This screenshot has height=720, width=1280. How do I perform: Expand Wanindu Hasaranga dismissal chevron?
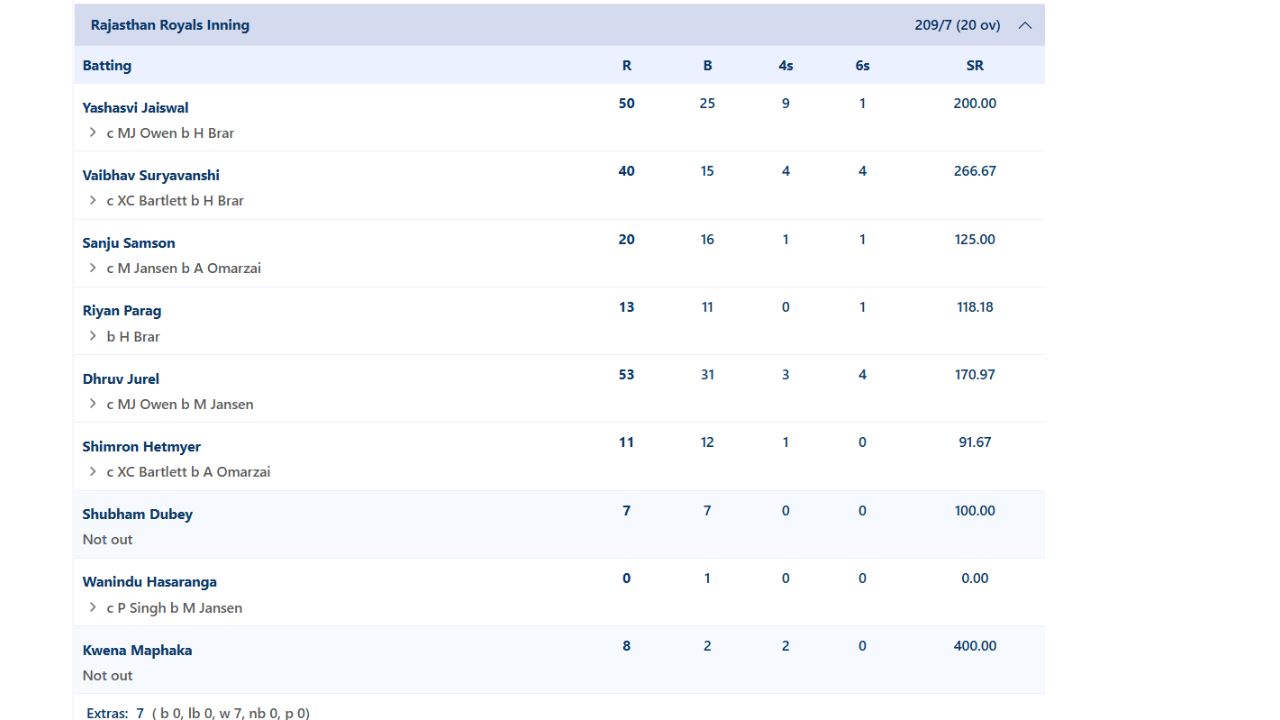pyautogui.click(x=92, y=607)
